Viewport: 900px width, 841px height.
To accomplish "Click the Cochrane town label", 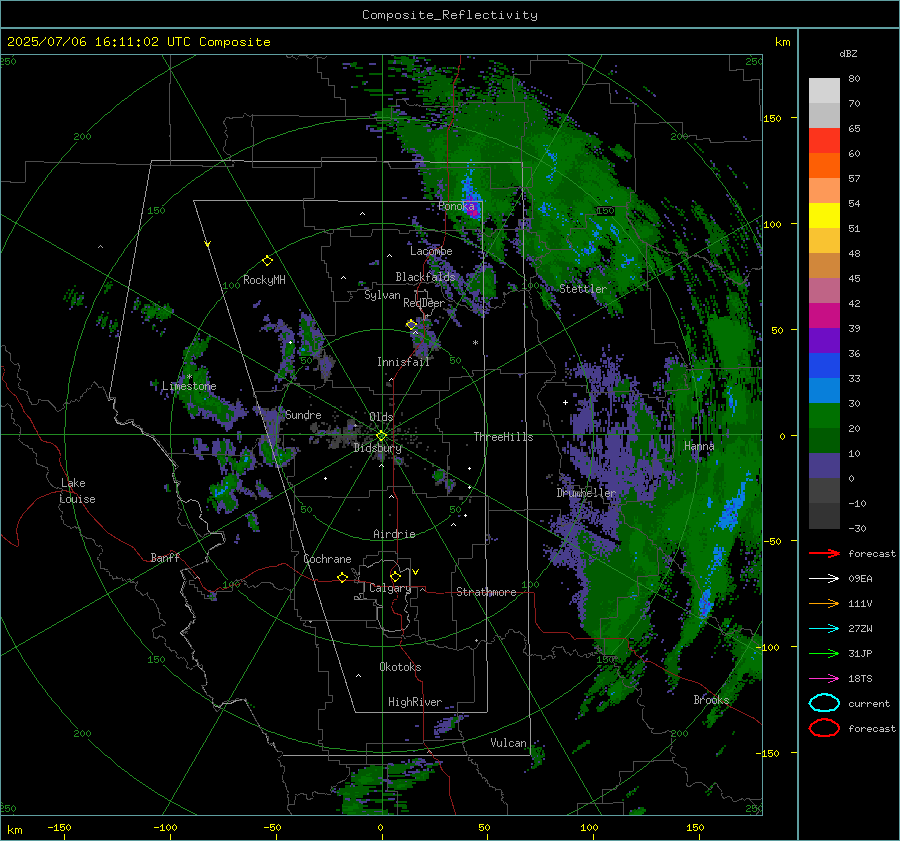I will coord(327,559).
